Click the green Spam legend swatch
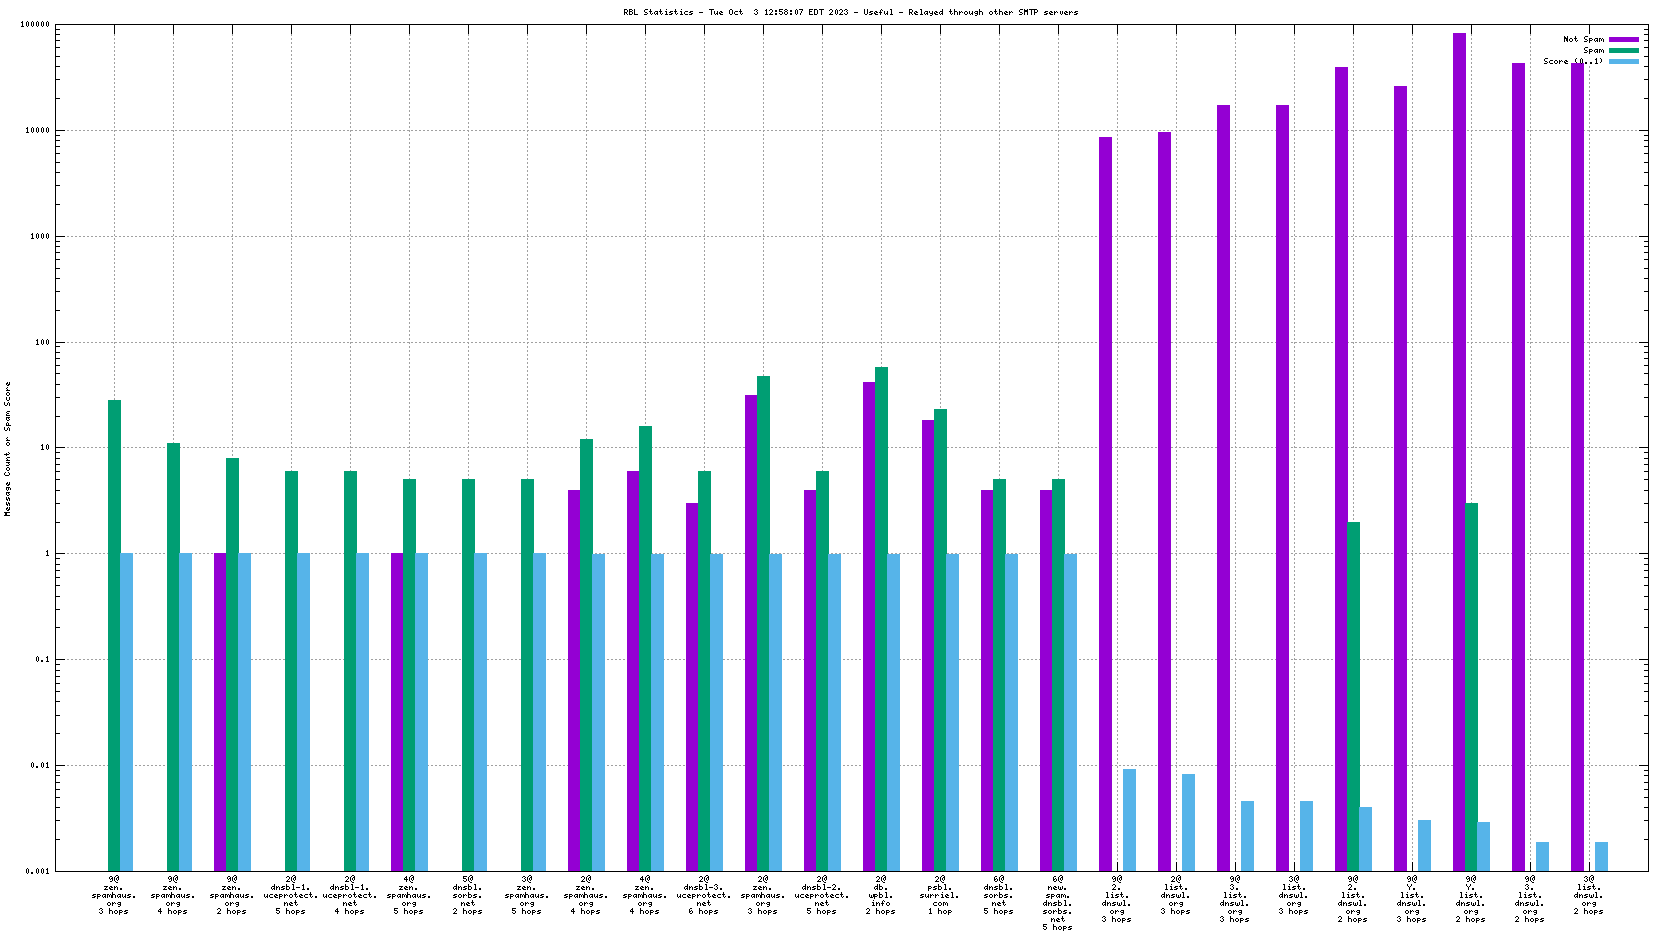 [x=1623, y=50]
